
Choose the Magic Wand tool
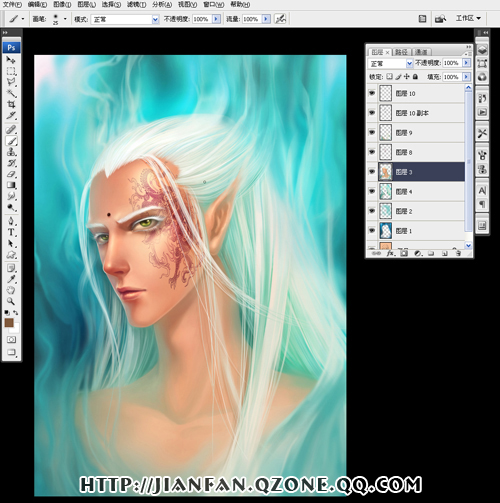coord(11,93)
